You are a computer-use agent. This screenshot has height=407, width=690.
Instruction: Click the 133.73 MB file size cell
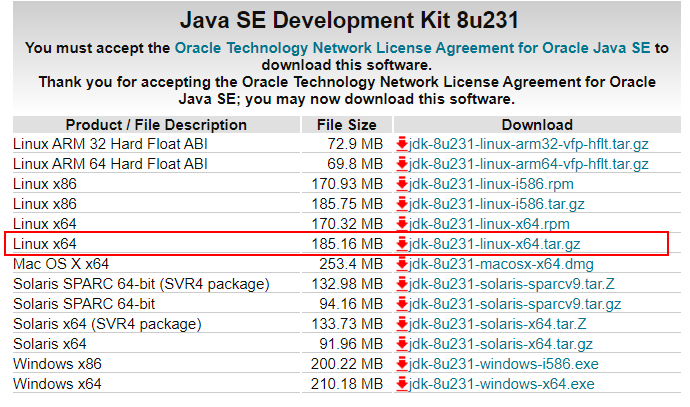[x=347, y=324]
